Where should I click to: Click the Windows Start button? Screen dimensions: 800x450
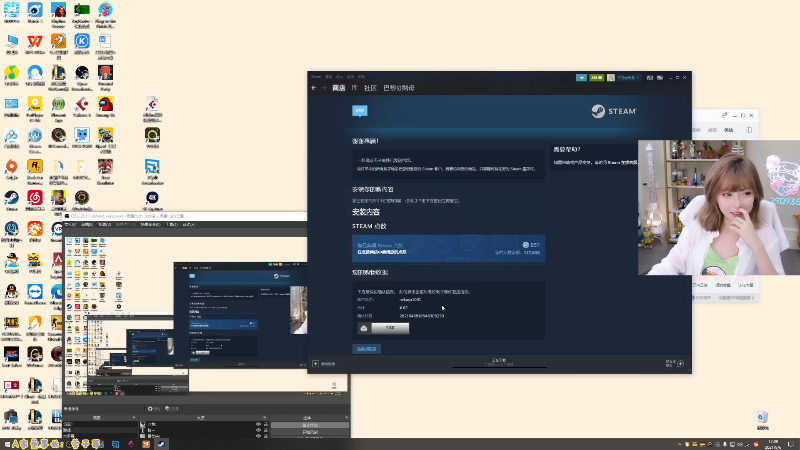tap(7, 444)
